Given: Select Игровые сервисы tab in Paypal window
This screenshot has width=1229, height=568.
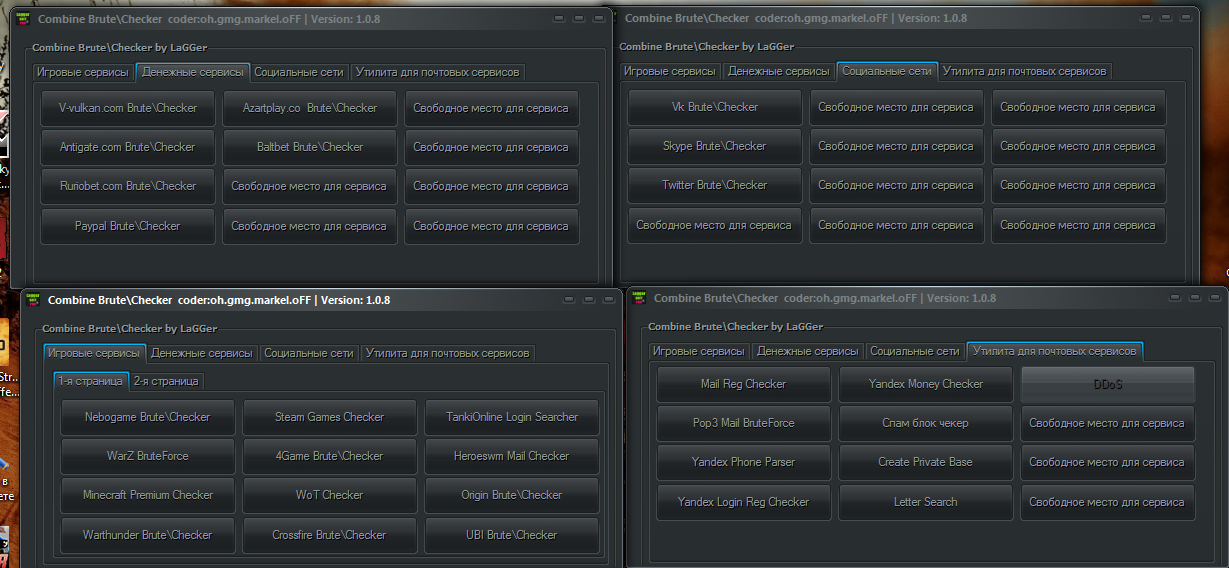Looking at the screenshot, I should tap(83, 72).
